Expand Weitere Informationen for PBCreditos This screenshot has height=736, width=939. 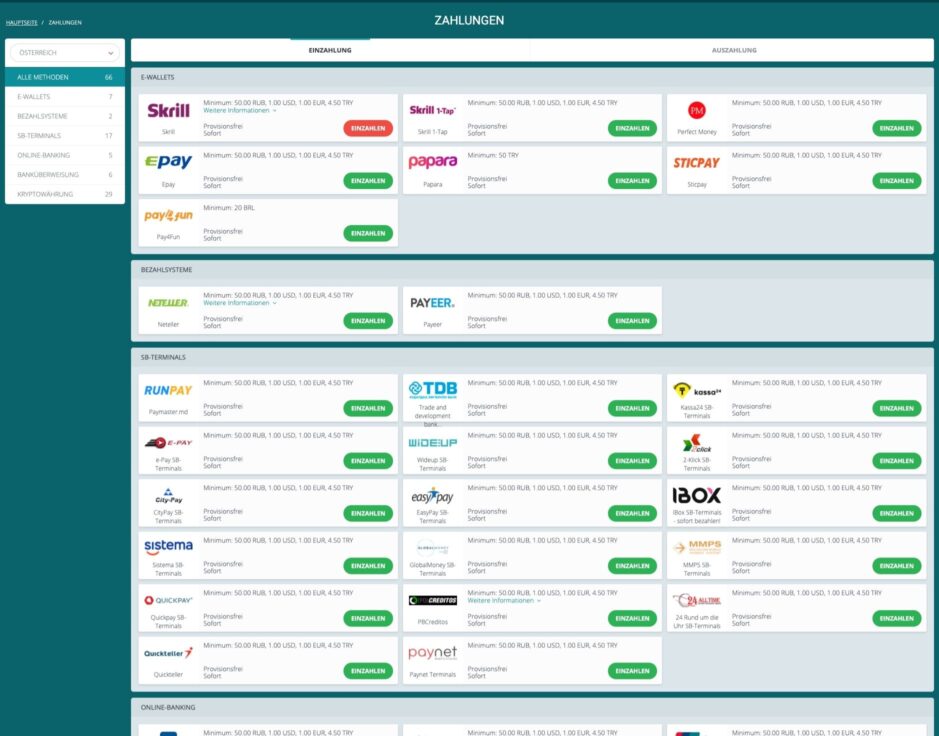[x=504, y=601]
